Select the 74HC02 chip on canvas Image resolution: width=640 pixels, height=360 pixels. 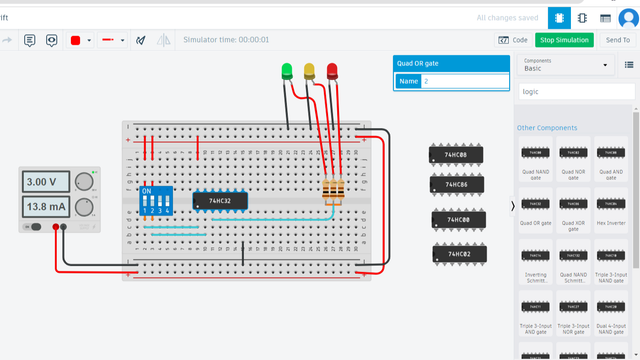(460, 254)
